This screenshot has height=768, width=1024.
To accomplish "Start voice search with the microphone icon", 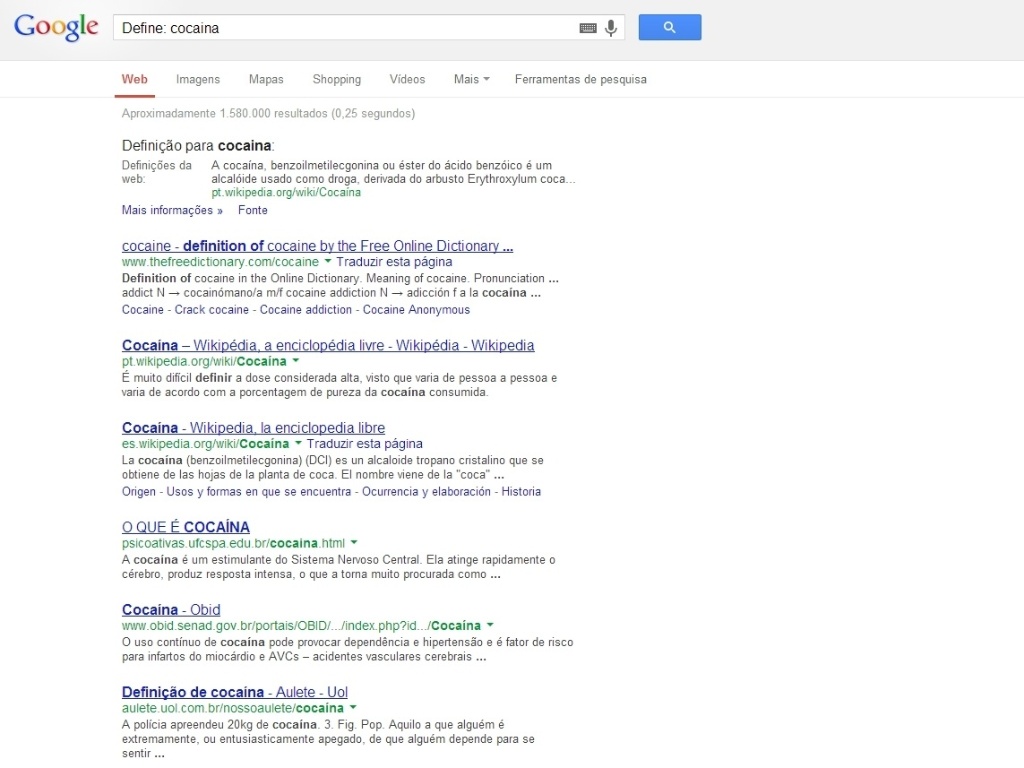I will [610, 28].
